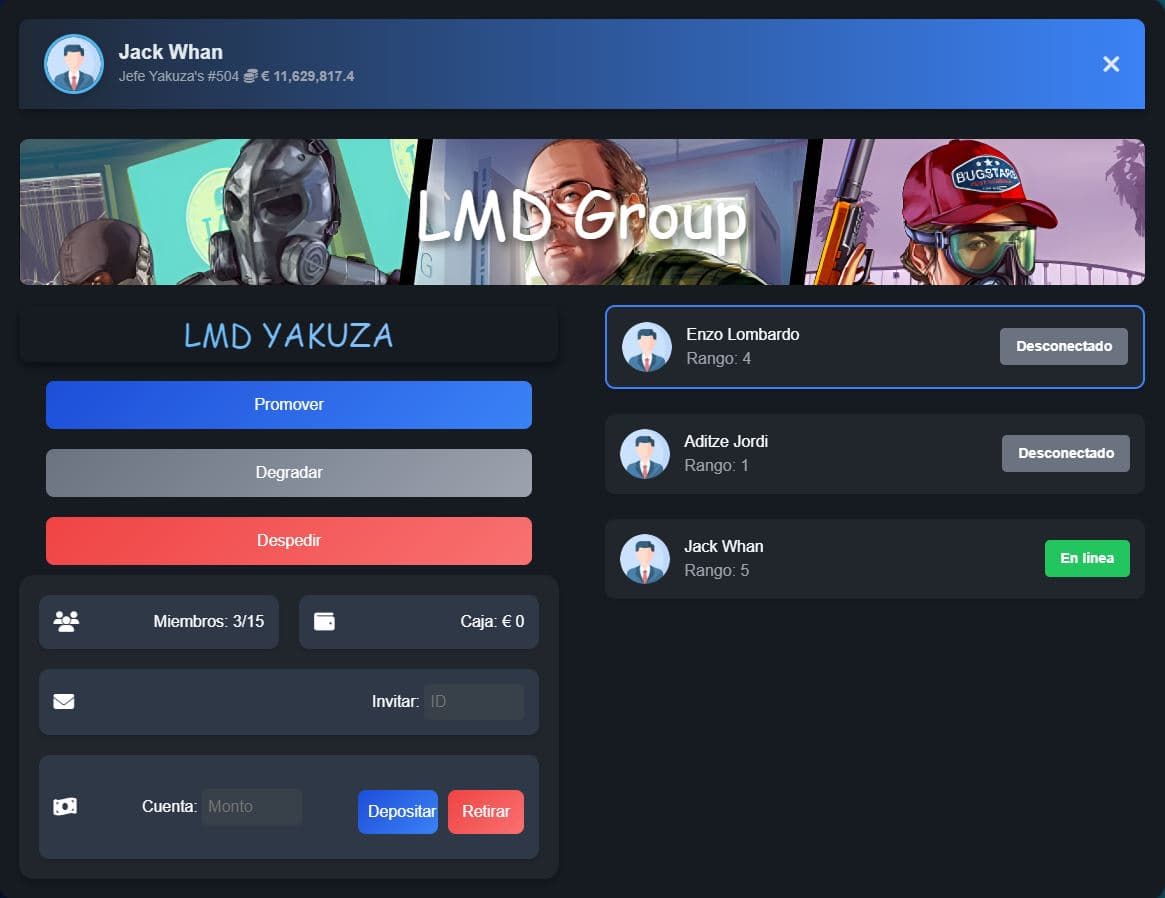Click Aditze Jordi's Desconectado status badge
This screenshot has width=1165, height=898.
coord(1066,453)
